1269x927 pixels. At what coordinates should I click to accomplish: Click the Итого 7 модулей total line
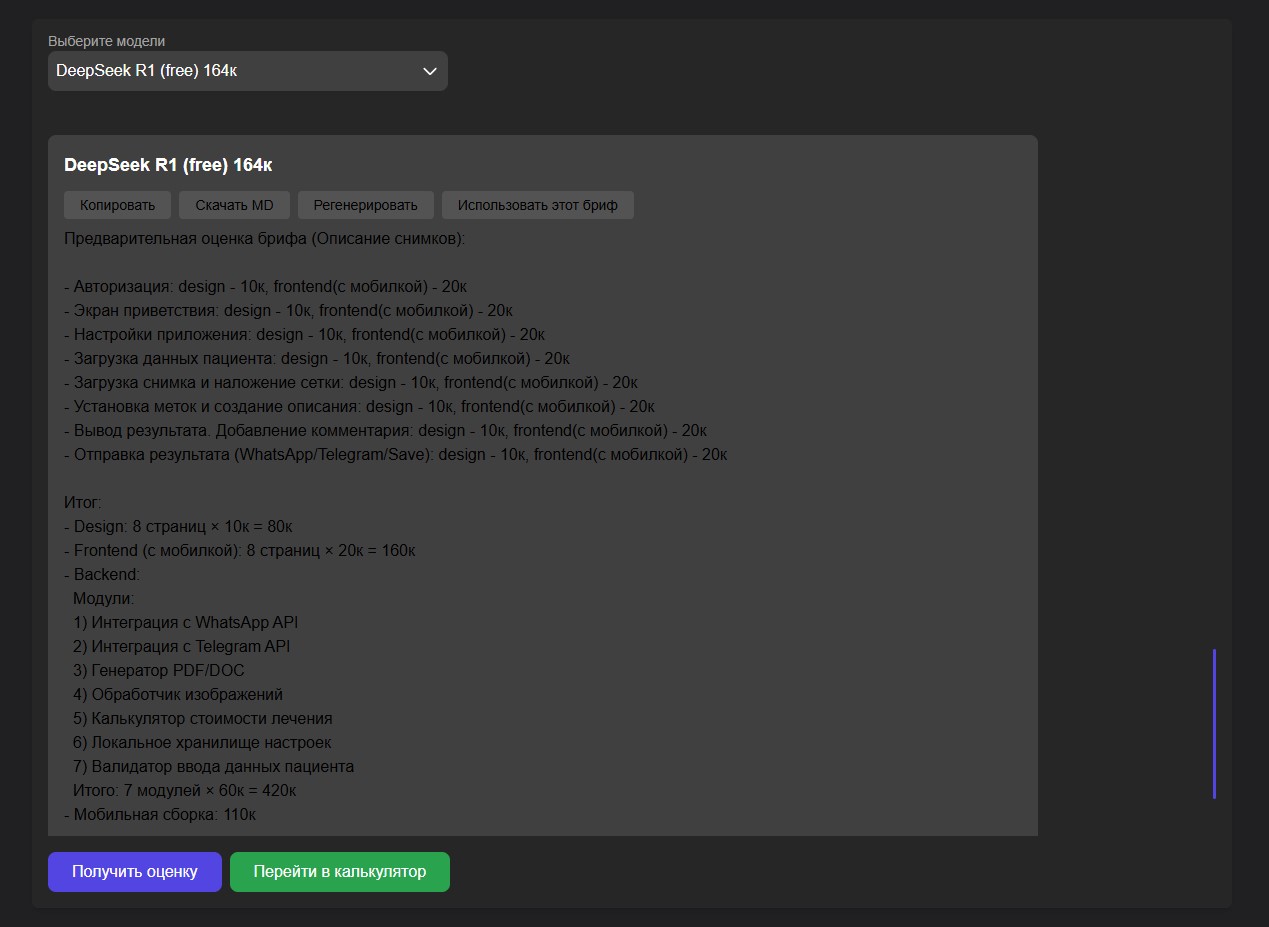[184, 790]
